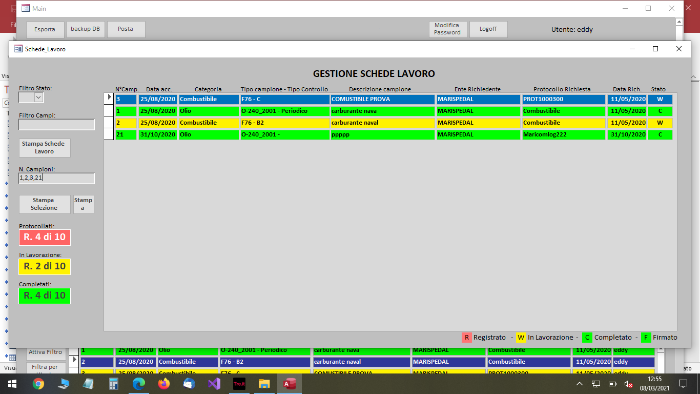Screen dimensions: 700x394
Task: Click the 31/10/2020 Data acc cell
Action: coord(158,134)
